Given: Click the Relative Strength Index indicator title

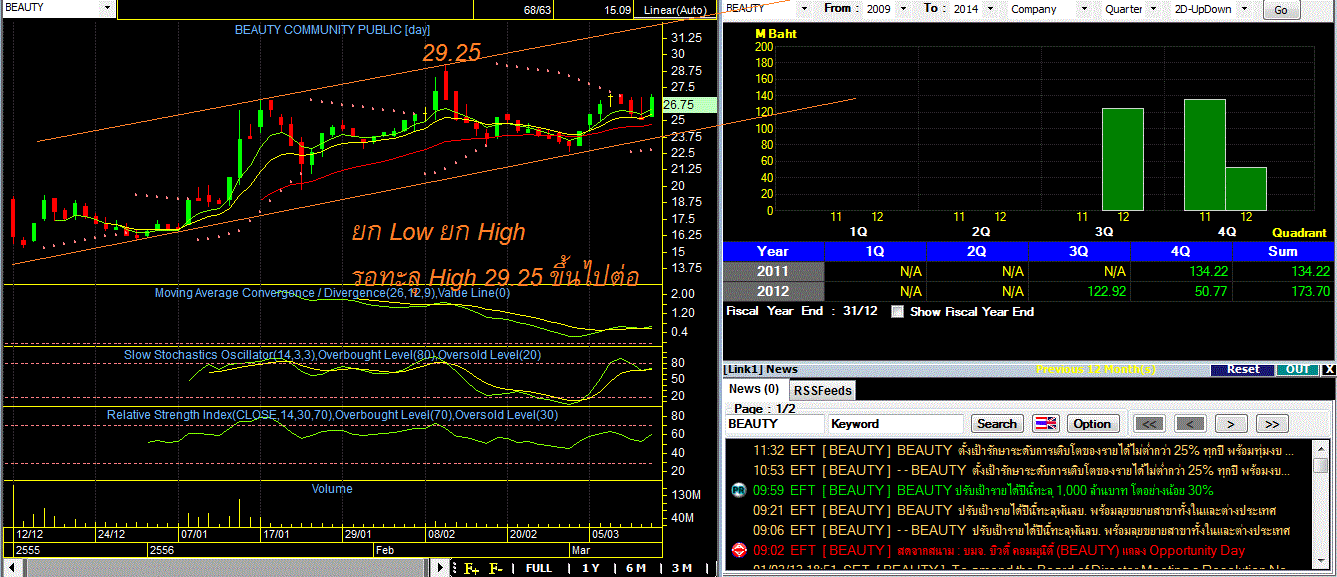Looking at the screenshot, I should pos(333,414).
